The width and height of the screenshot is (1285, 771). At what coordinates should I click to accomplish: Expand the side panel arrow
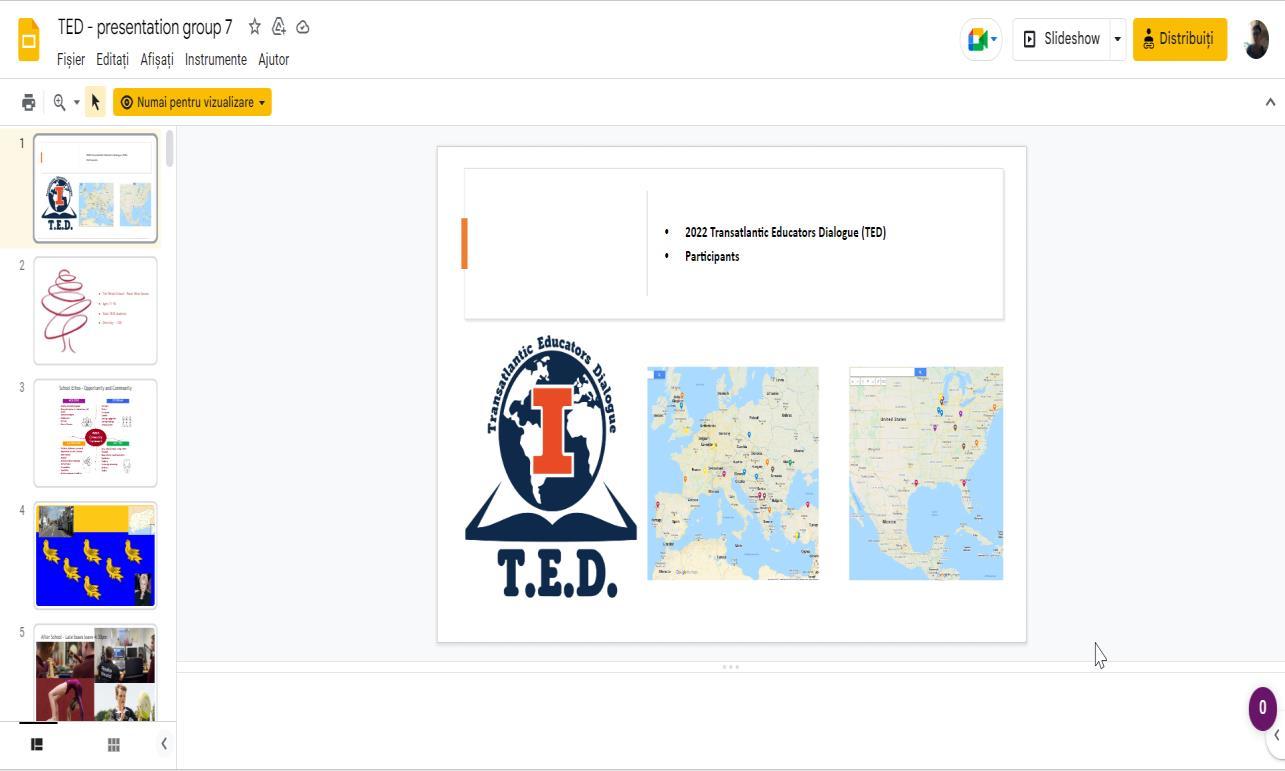[1276, 735]
